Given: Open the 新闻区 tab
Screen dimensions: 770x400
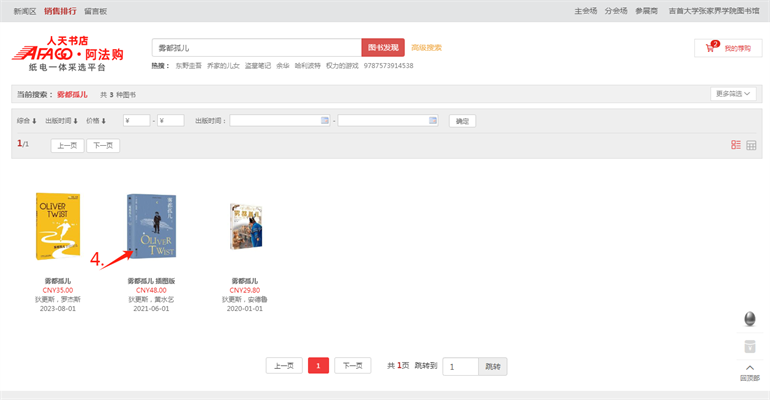Looking at the screenshot, I should point(25,11).
